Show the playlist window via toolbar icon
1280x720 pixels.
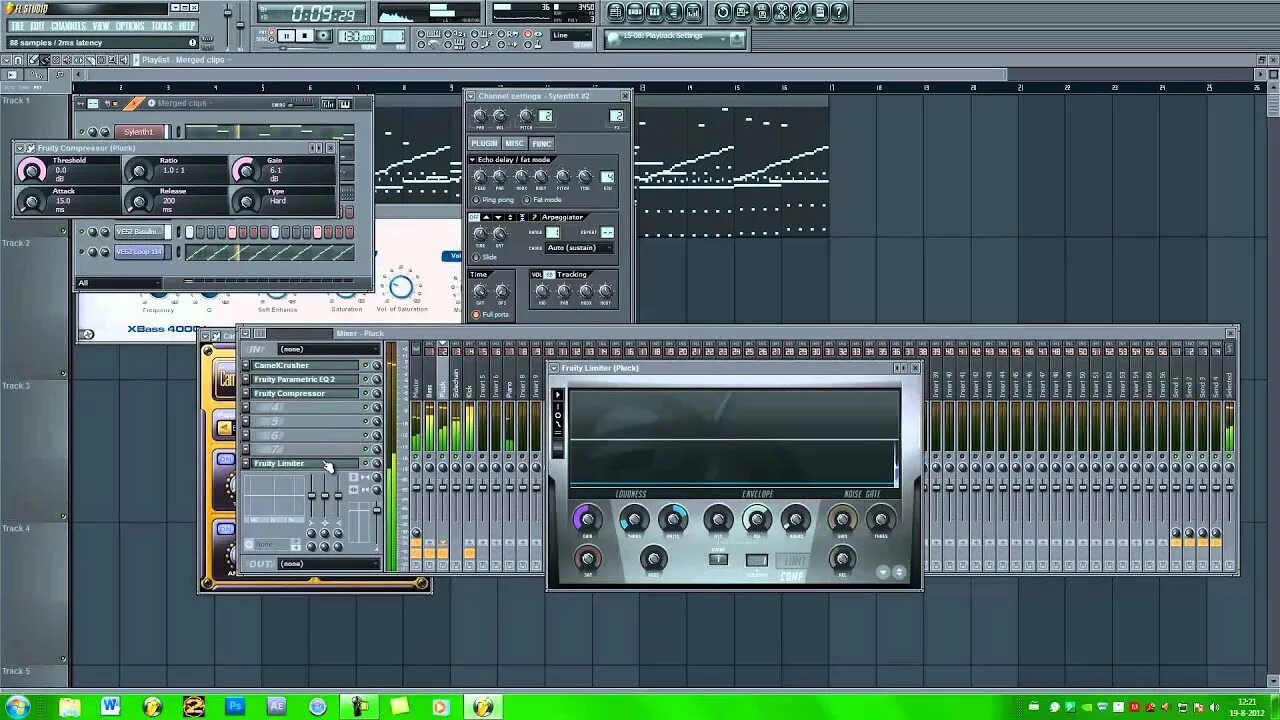coord(616,12)
